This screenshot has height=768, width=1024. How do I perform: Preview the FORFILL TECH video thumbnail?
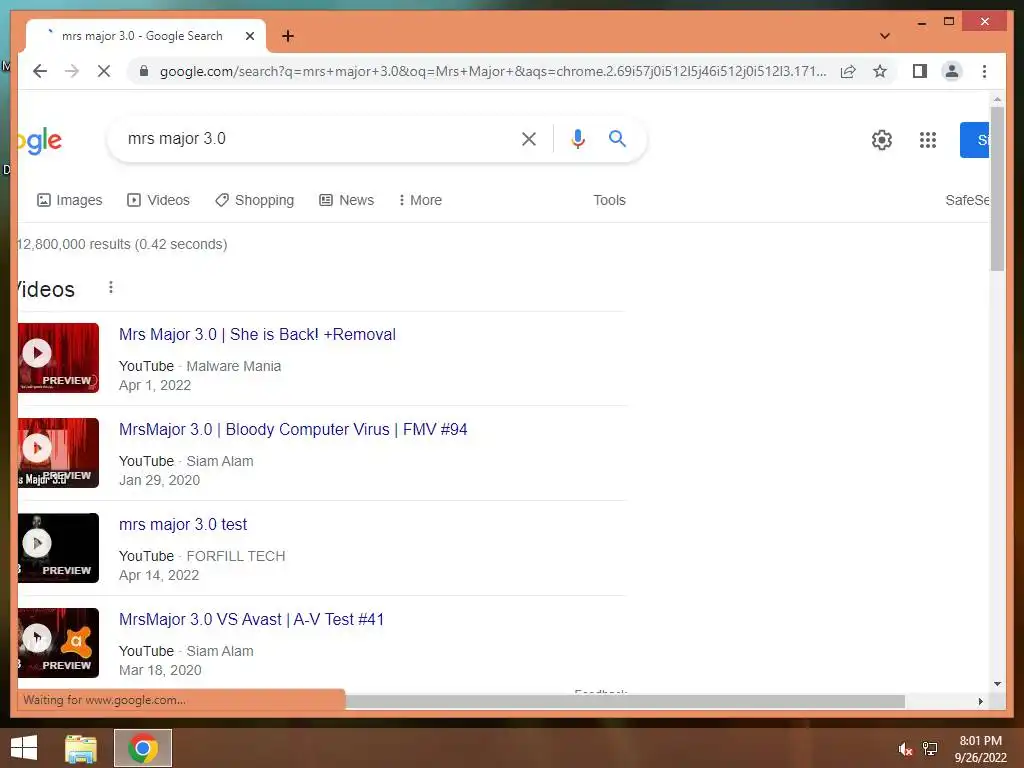pyautogui.click(x=59, y=548)
